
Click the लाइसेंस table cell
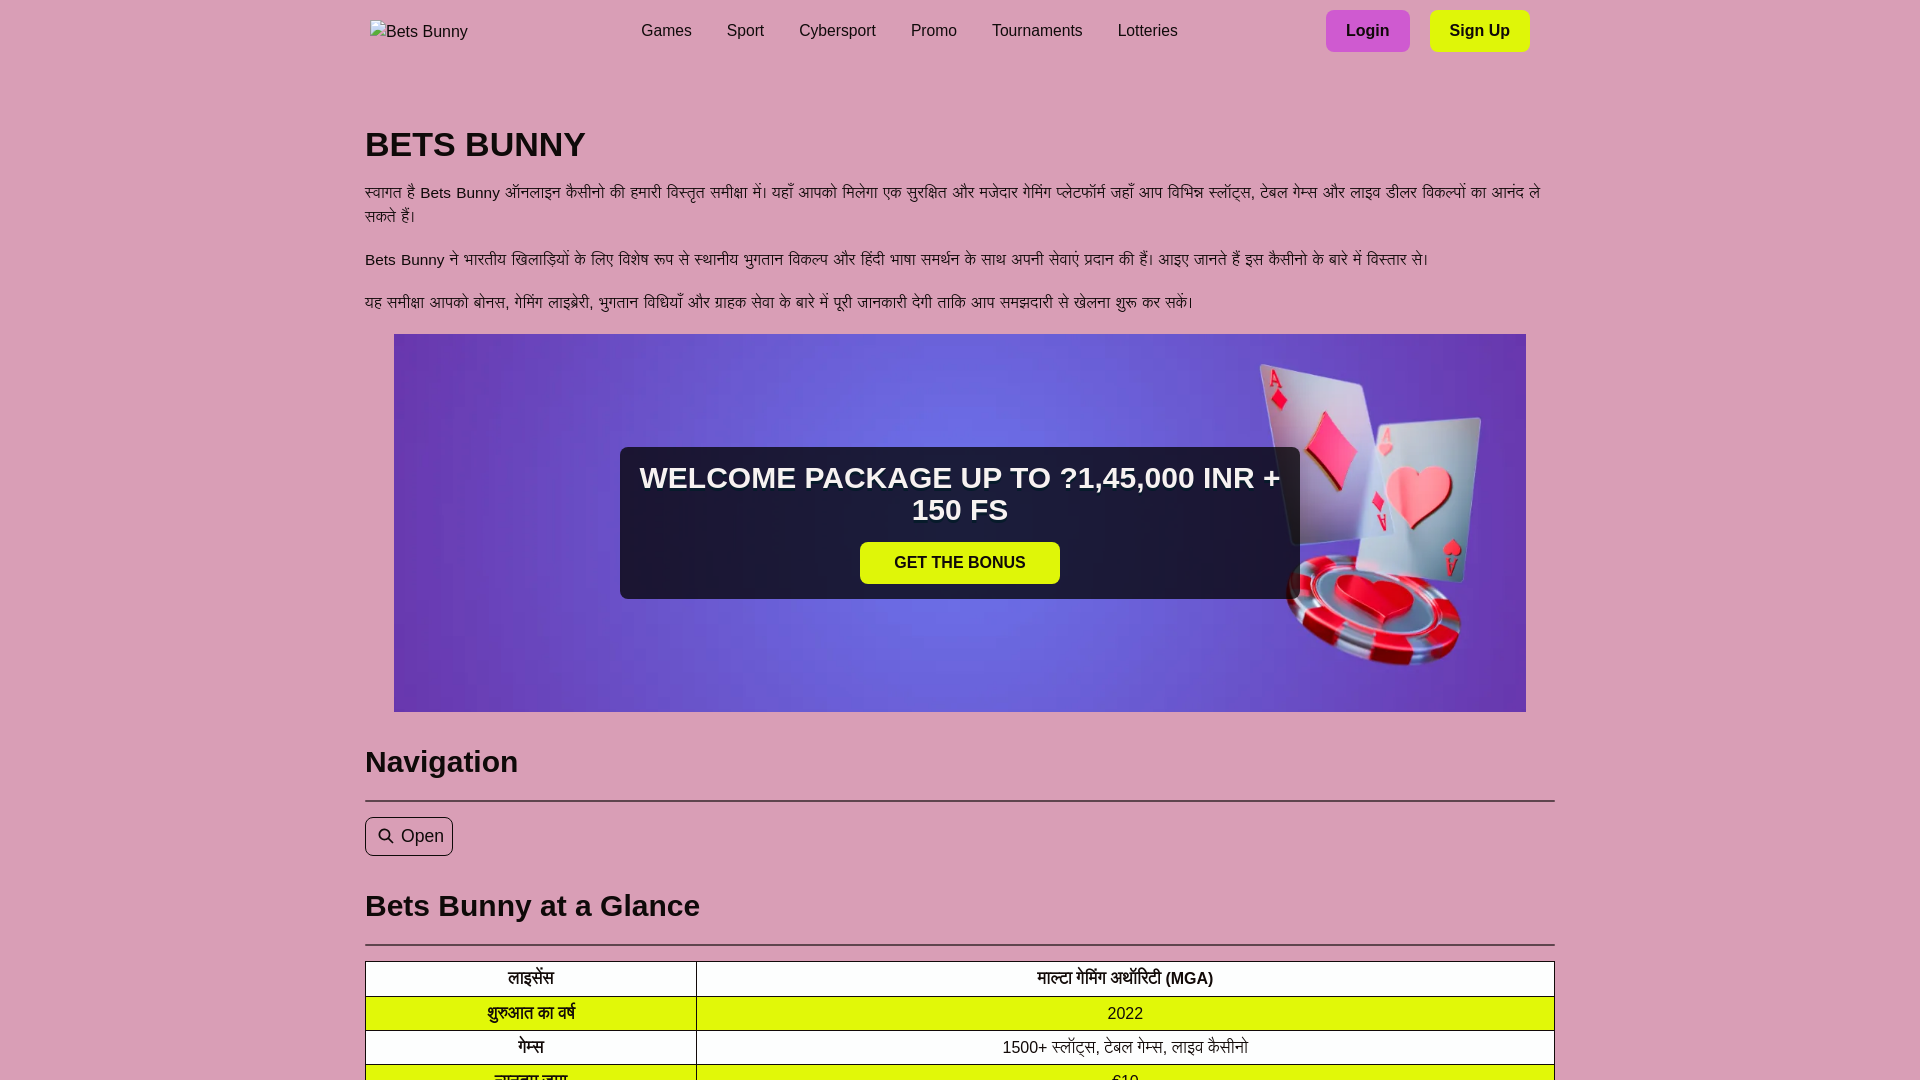pyautogui.click(x=531, y=979)
